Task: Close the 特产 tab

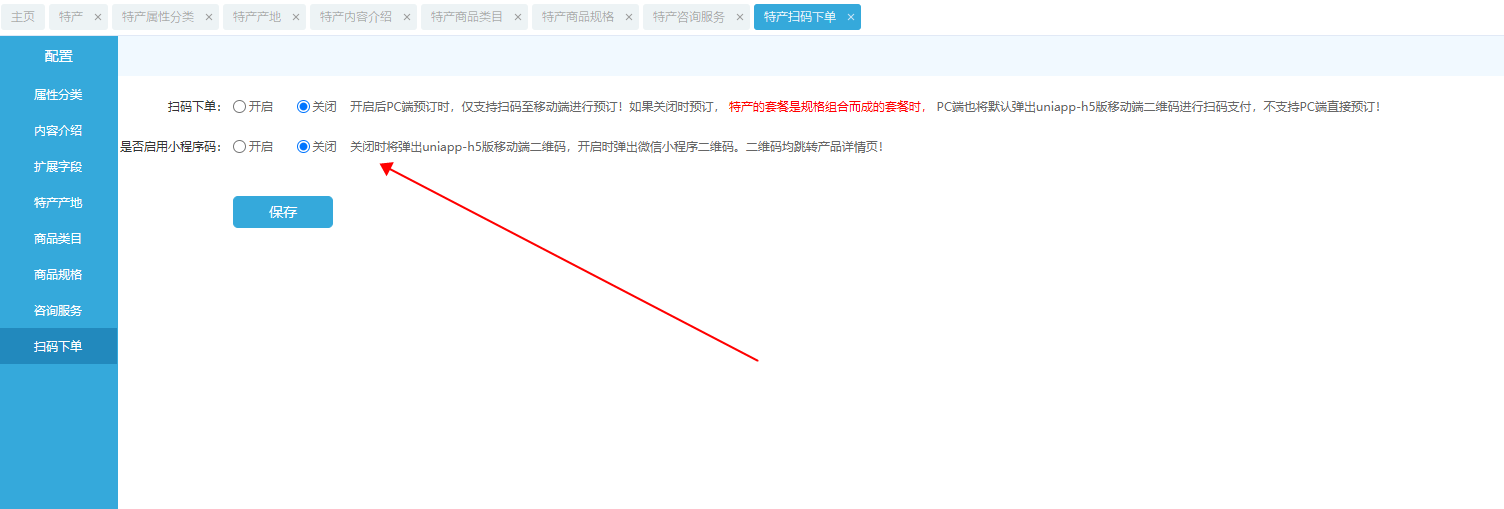Action: (x=98, y=17)
